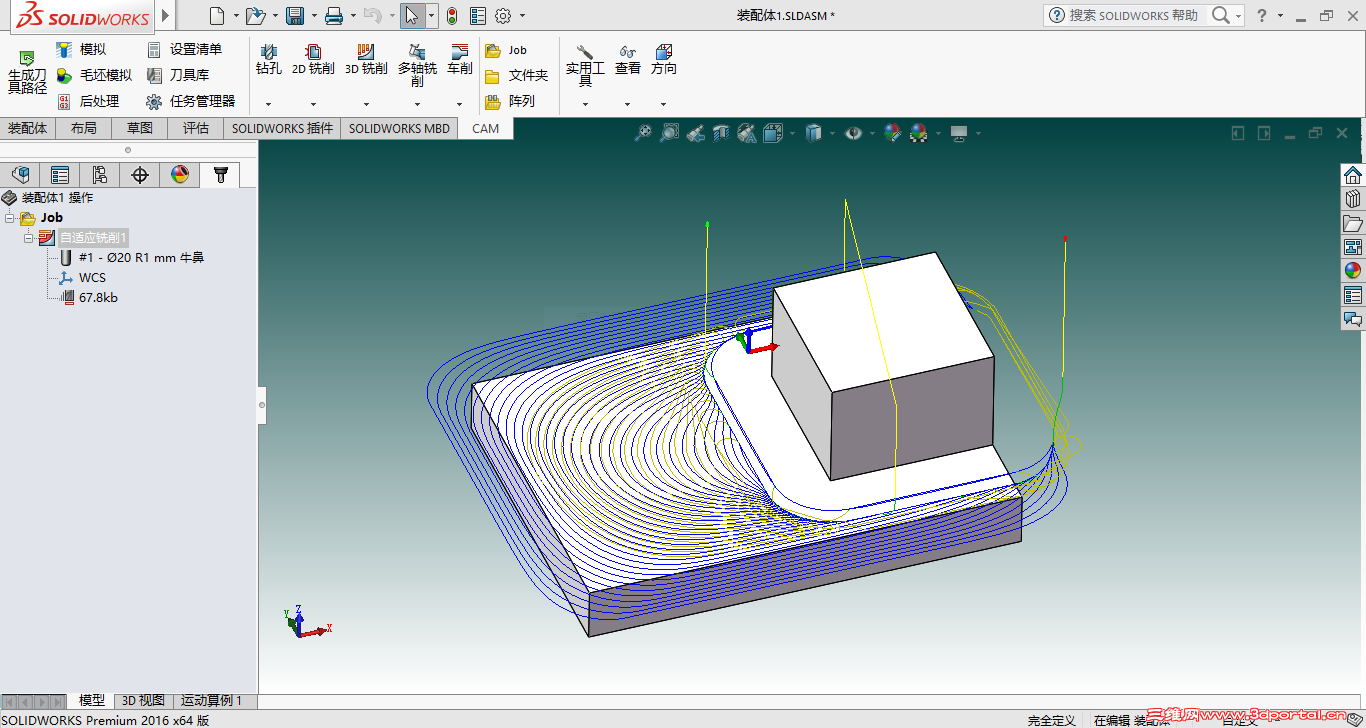
Task: Run 后处理 post process
Action: (87, 101)
